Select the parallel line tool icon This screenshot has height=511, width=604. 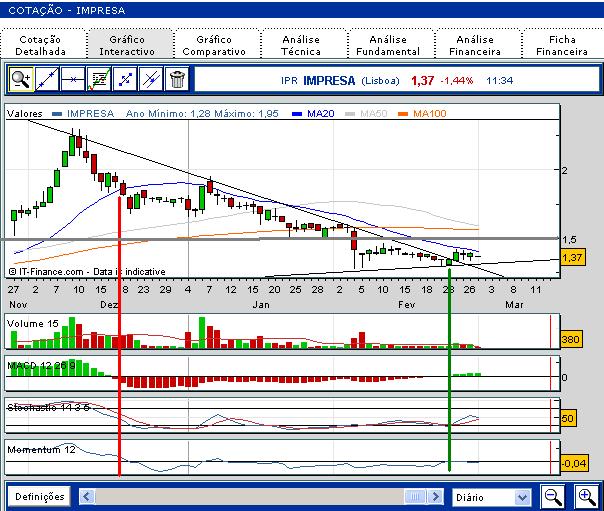[x=151, y=79]
